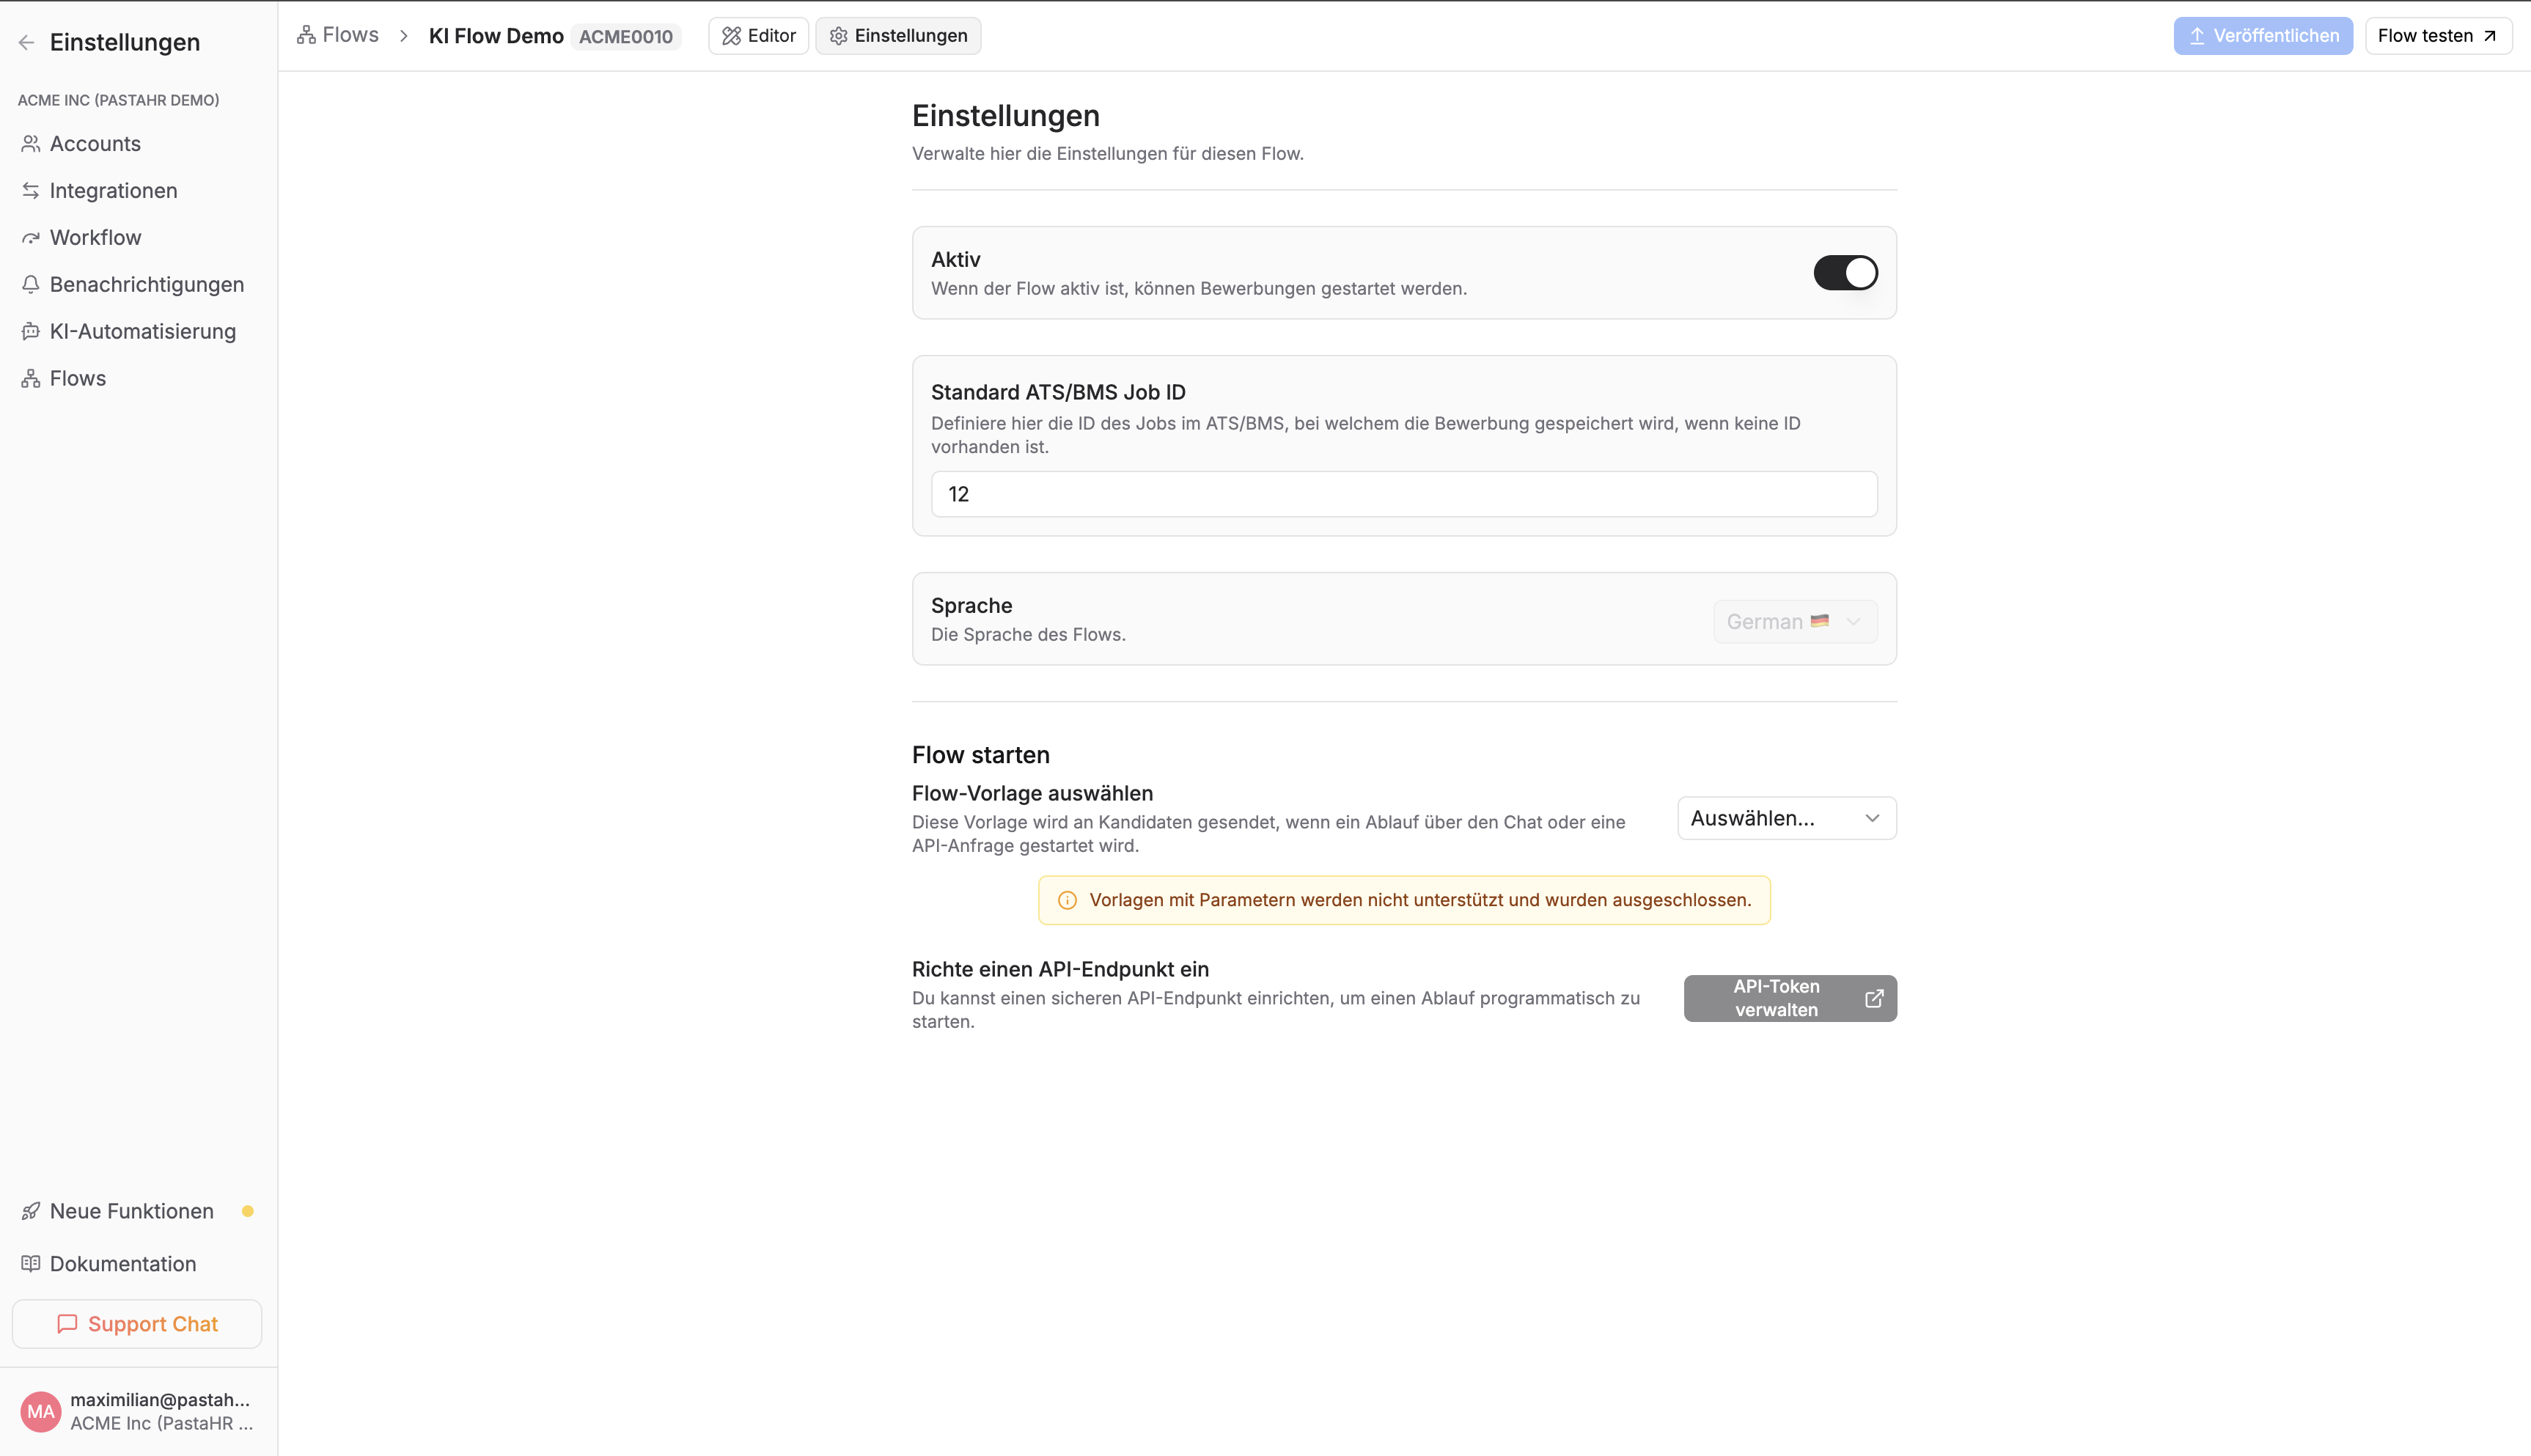2531x1456 pixels.
Task: Click the Neue Funktionen rocket icon
Action: pyautogui.click(x=31, y=1211)
